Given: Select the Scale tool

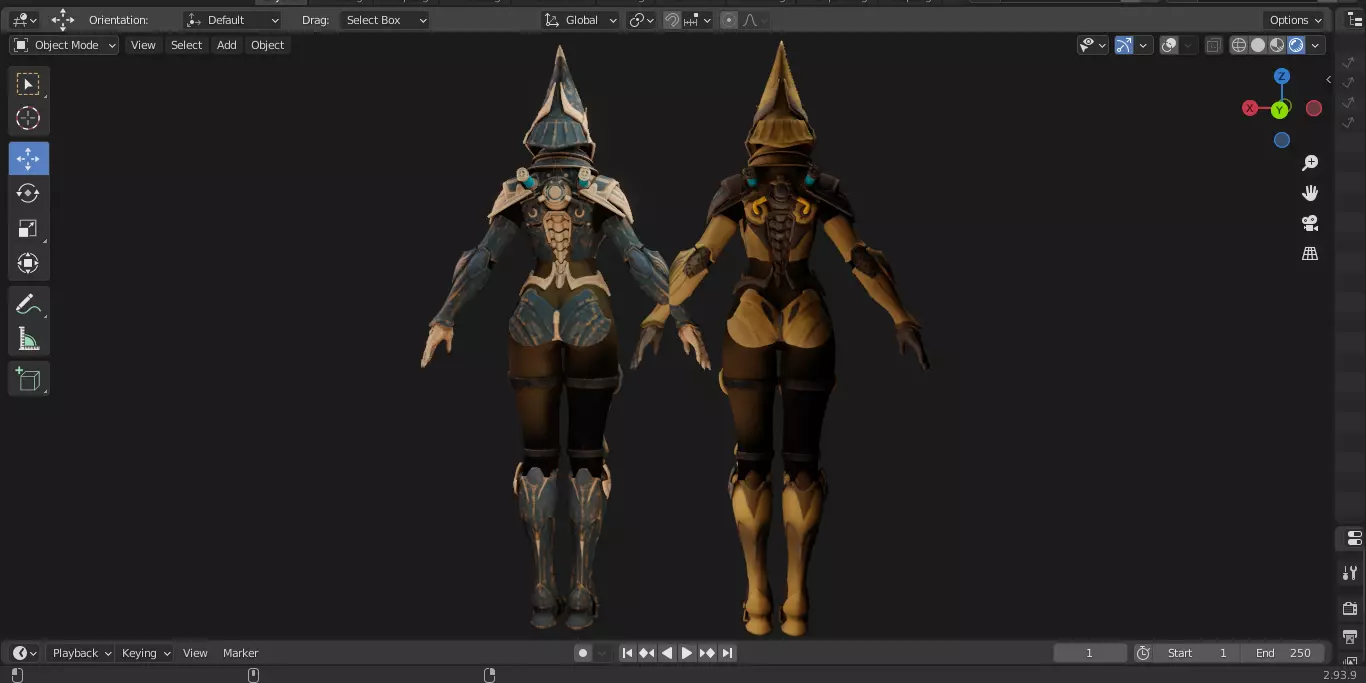Looking at the screenshot, I should [x=28, y=228].
